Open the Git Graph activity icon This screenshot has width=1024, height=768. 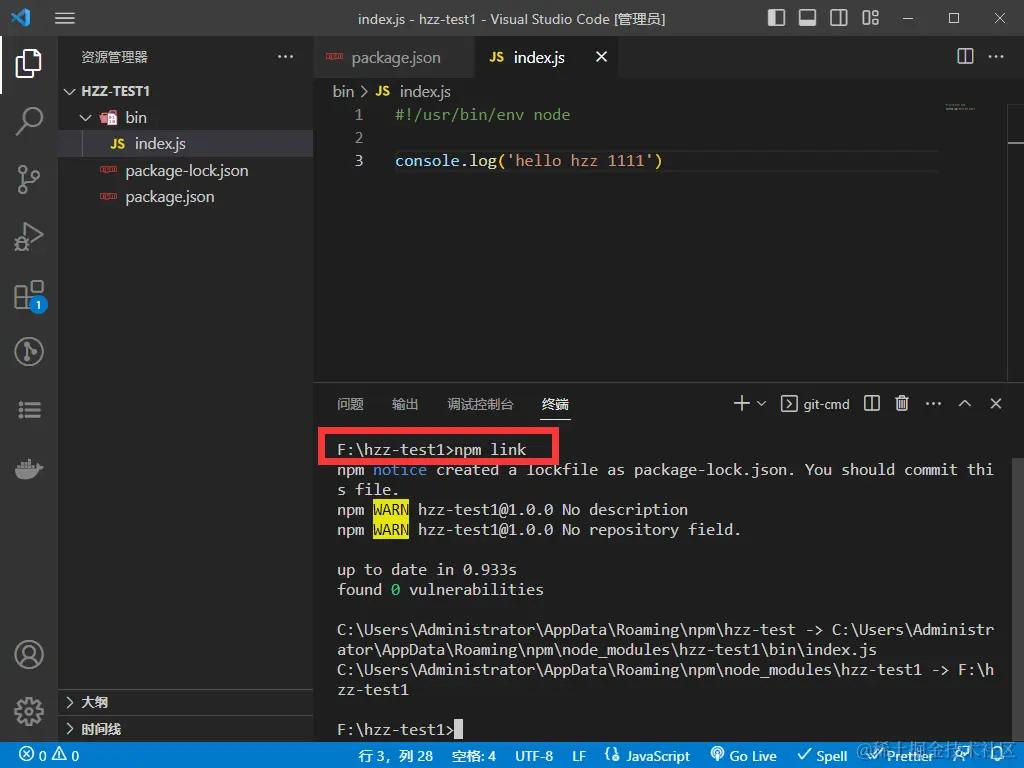pyautogui.click(x=29, y=351)
